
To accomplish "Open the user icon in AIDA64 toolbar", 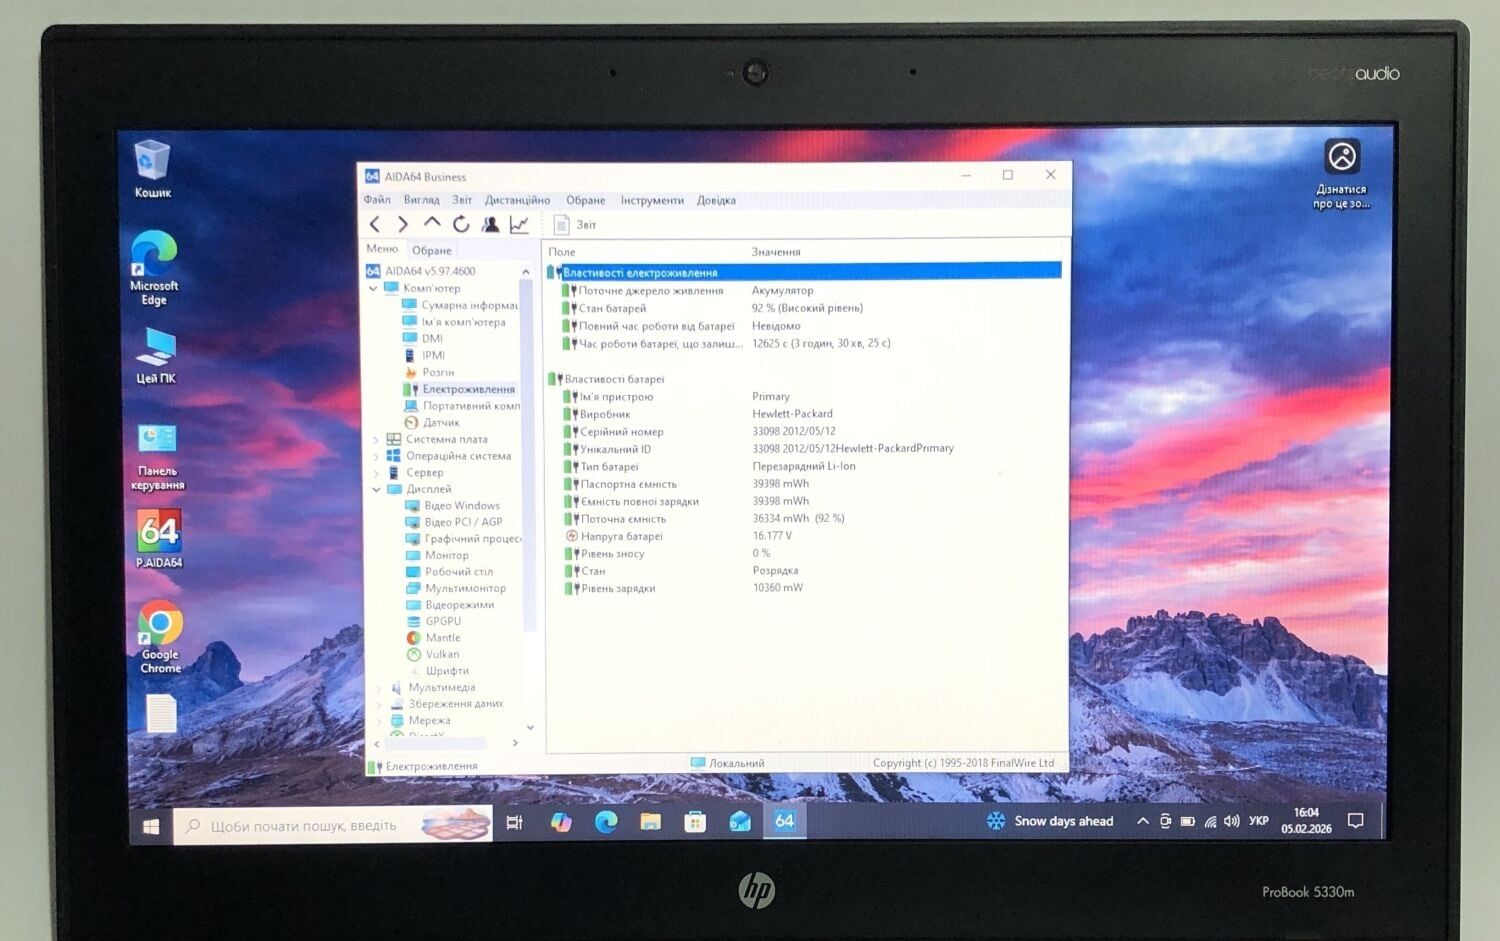I will click(490, 224).
